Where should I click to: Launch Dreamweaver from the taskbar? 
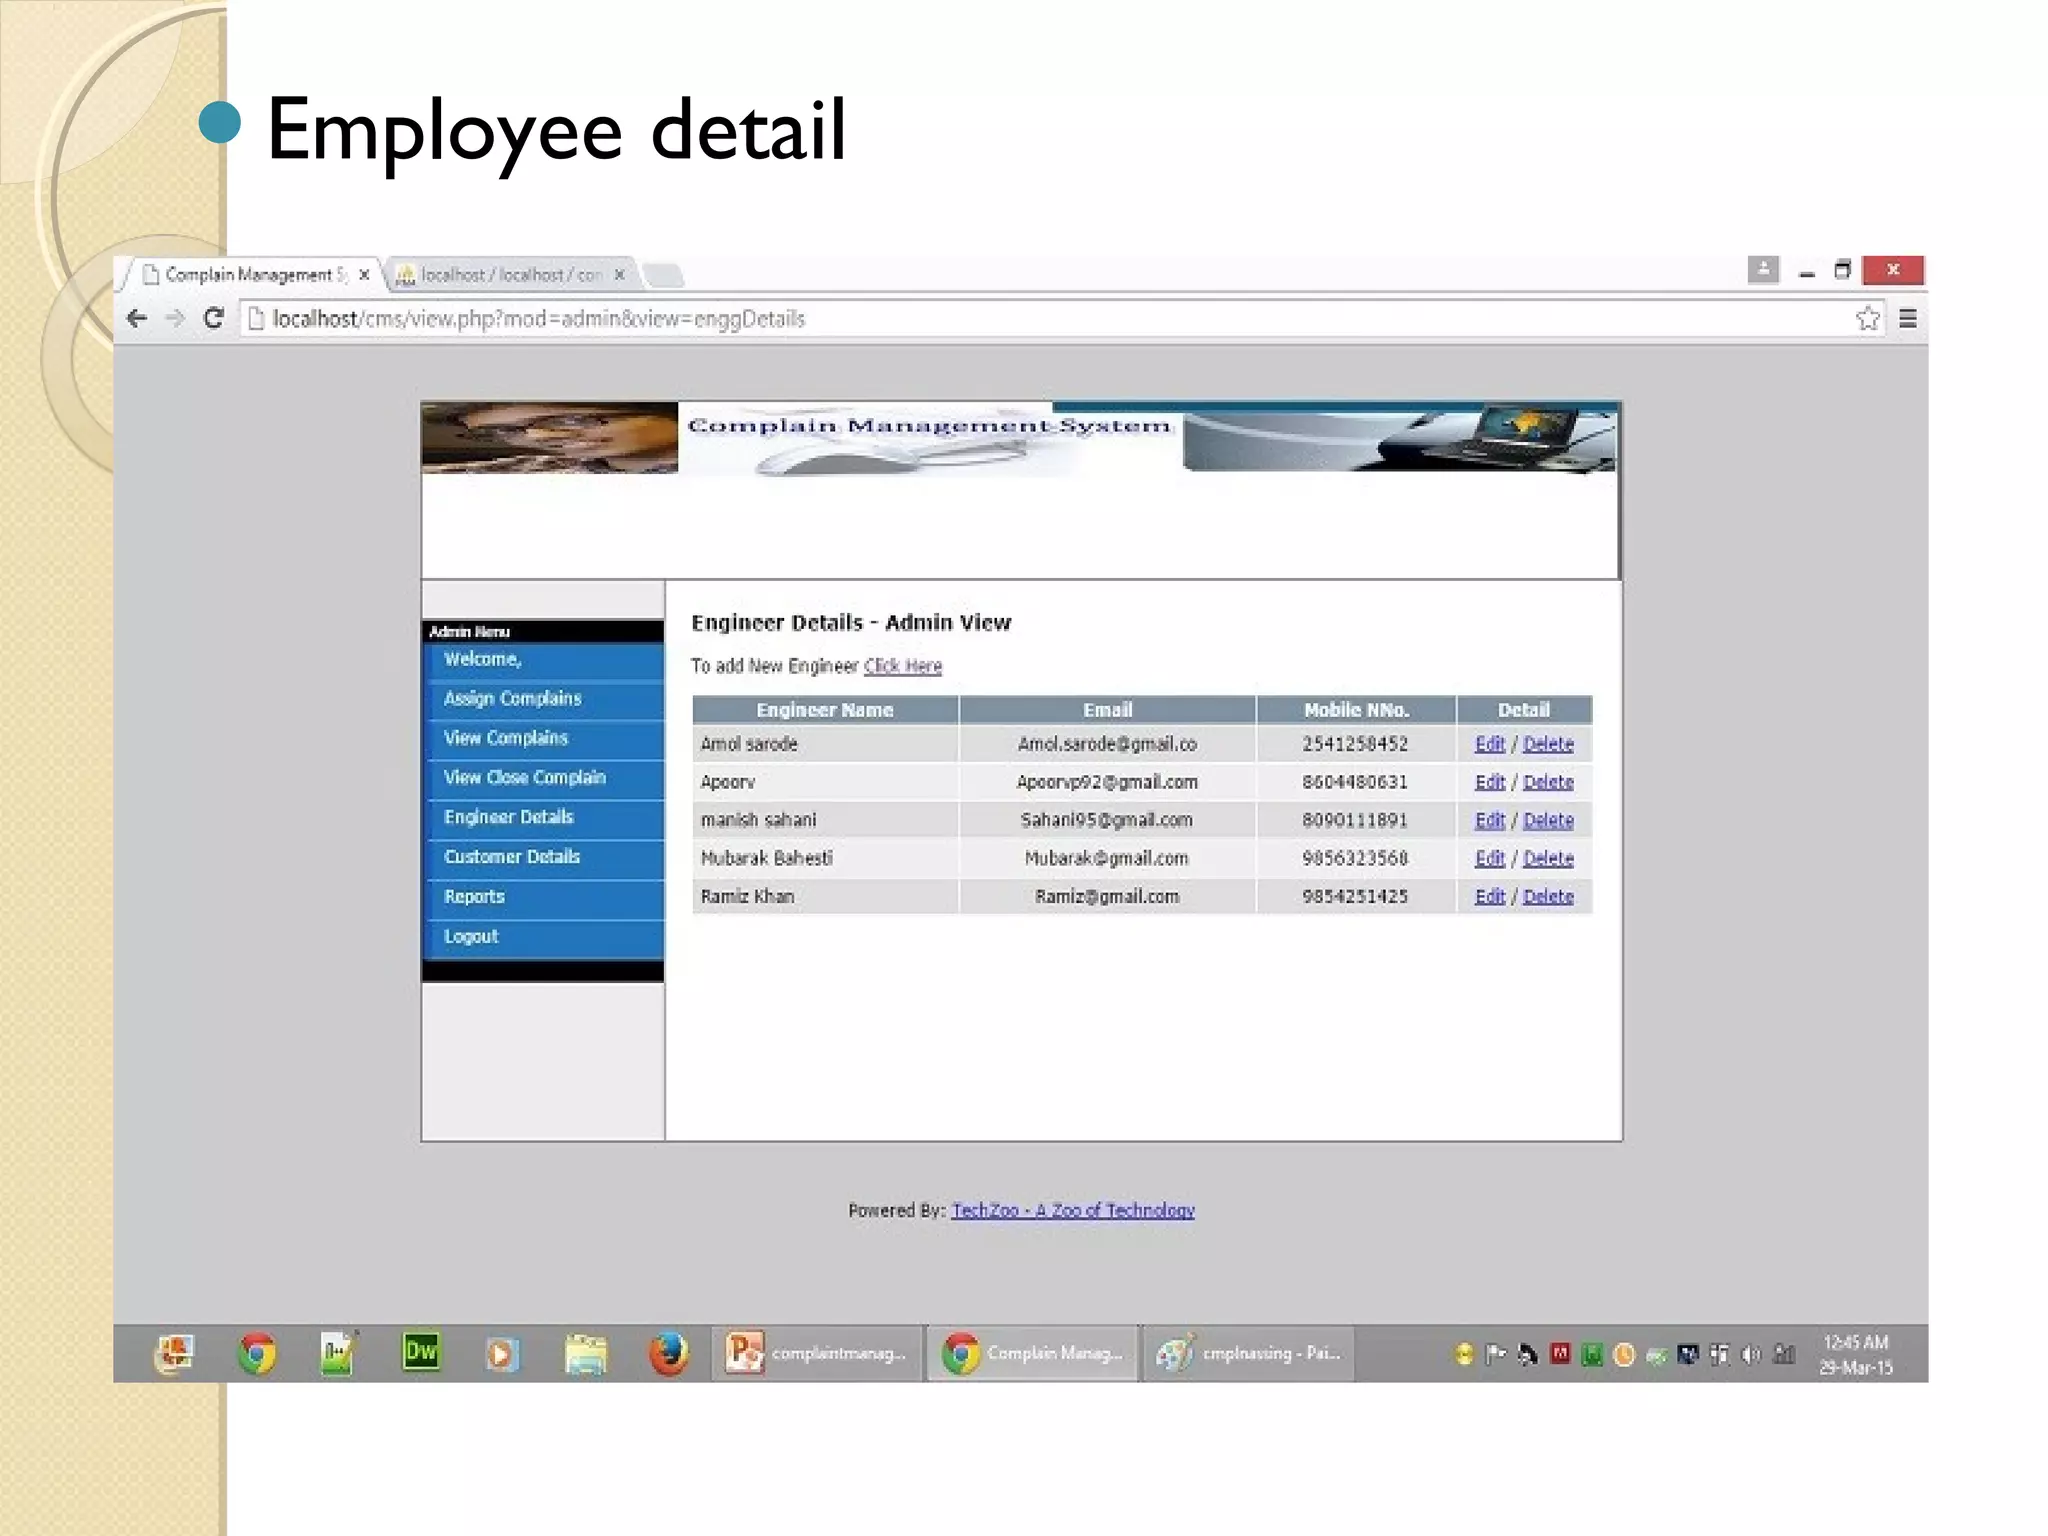point(421,1353)
